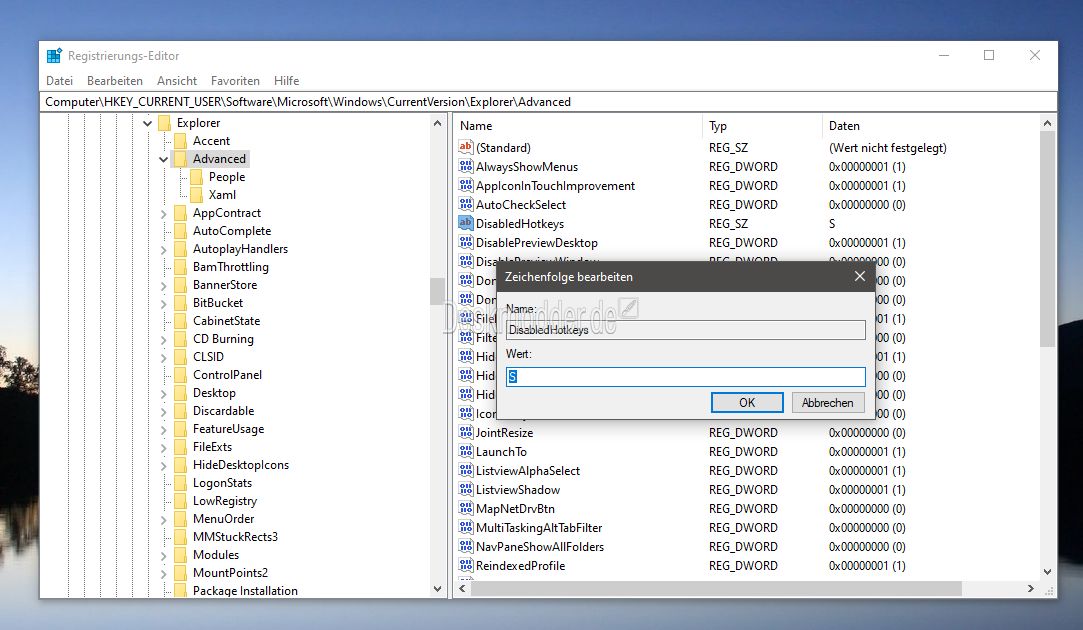Click the scroll-down arrow of the key tree
1083x630 pixels.
click(x=437, y=589)
